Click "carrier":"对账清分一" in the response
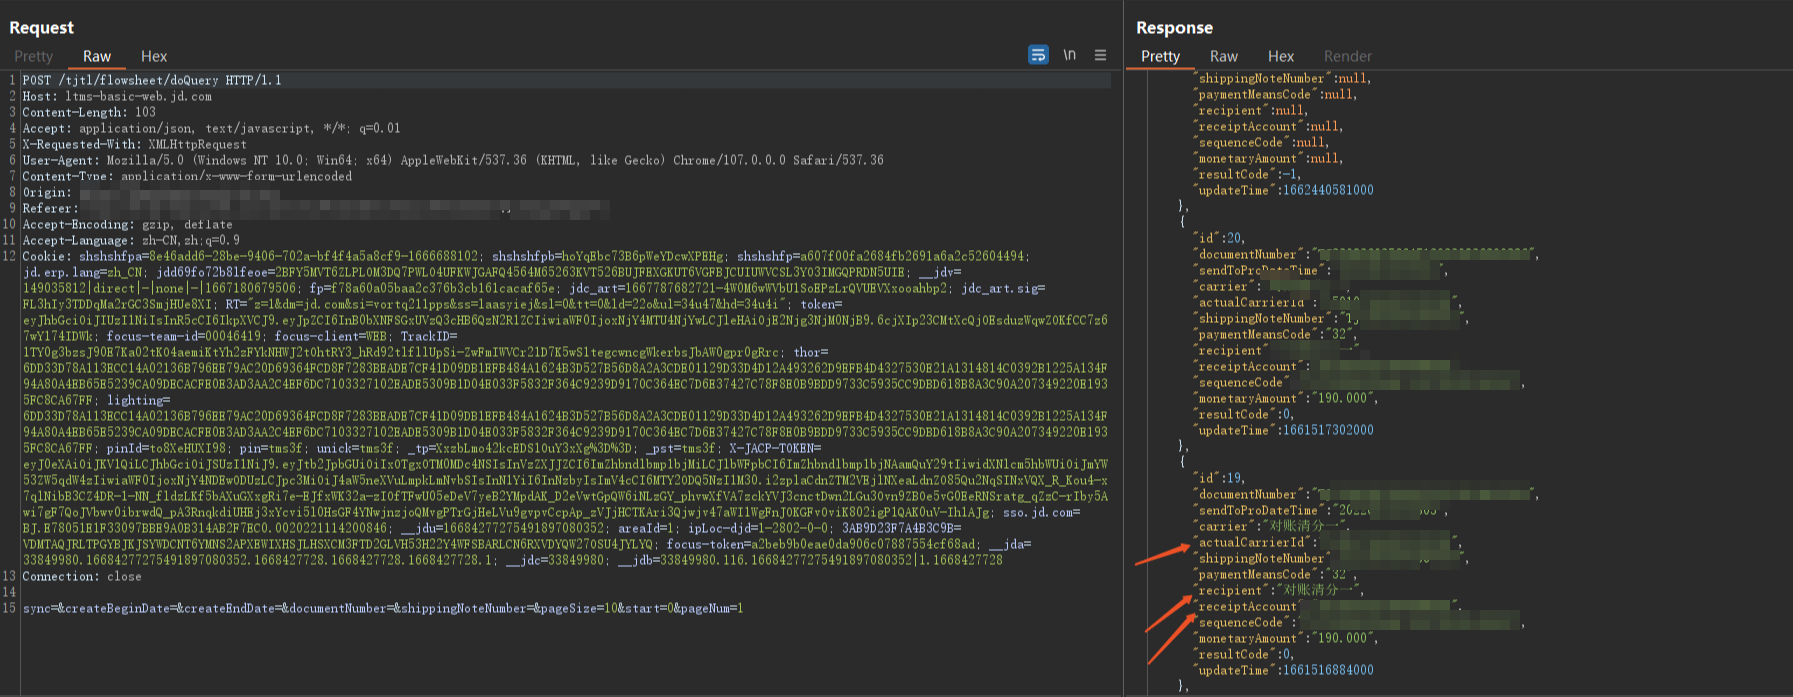Viewport: 1793px width, 697px height. click(x=1271, y=526)
